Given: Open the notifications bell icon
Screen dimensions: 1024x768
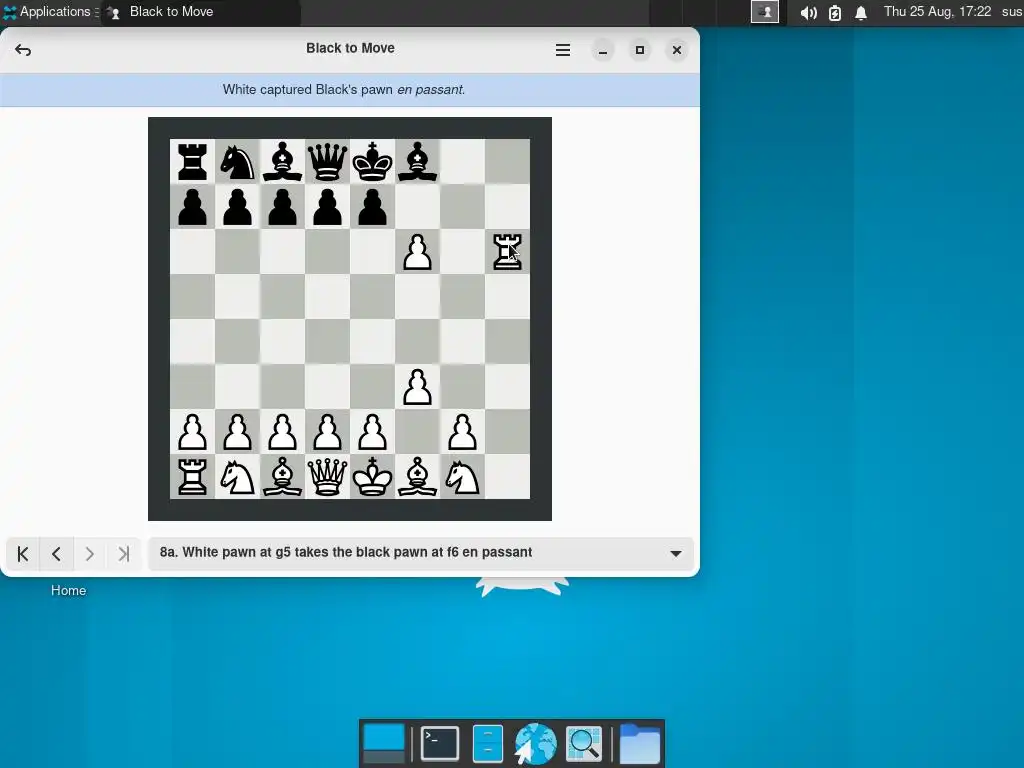Looking at the screenshot, I should coord(861,12).
